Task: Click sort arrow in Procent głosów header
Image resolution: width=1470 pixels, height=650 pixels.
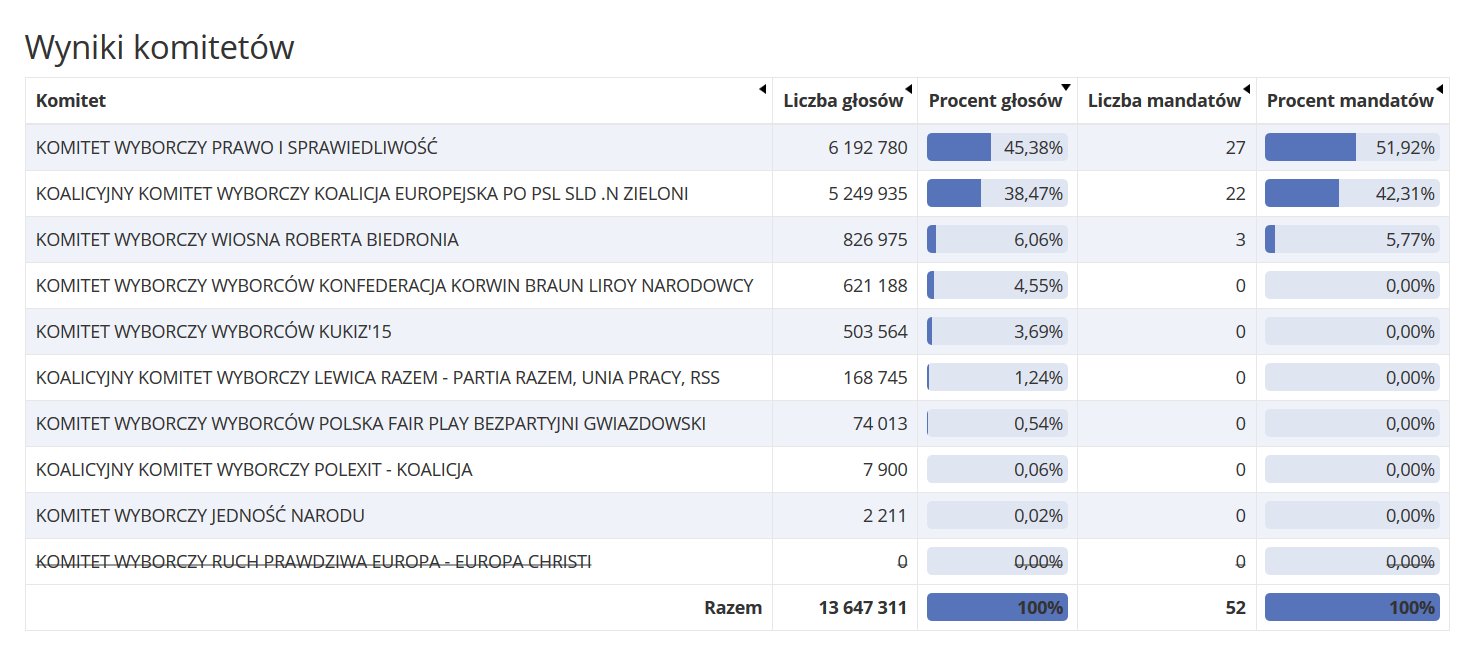Action: pyautogui.click(x=1067, y=88)
